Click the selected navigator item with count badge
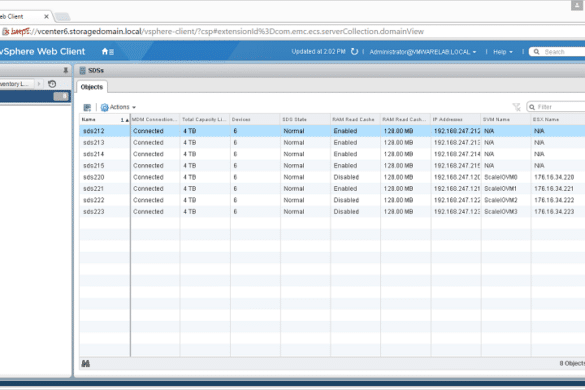 pos(35,97)
